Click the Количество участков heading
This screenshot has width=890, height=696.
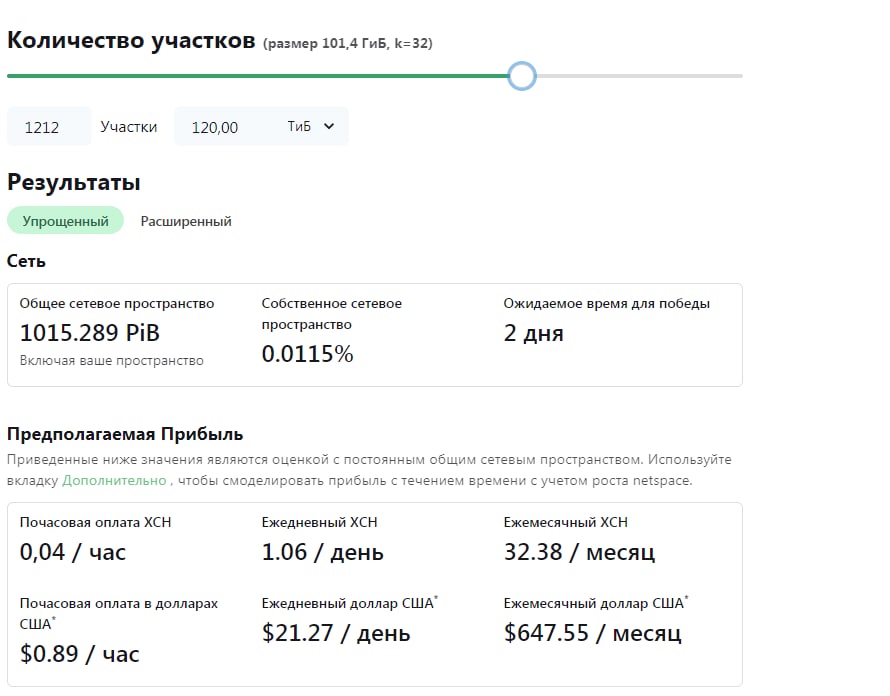click(131, 40)
